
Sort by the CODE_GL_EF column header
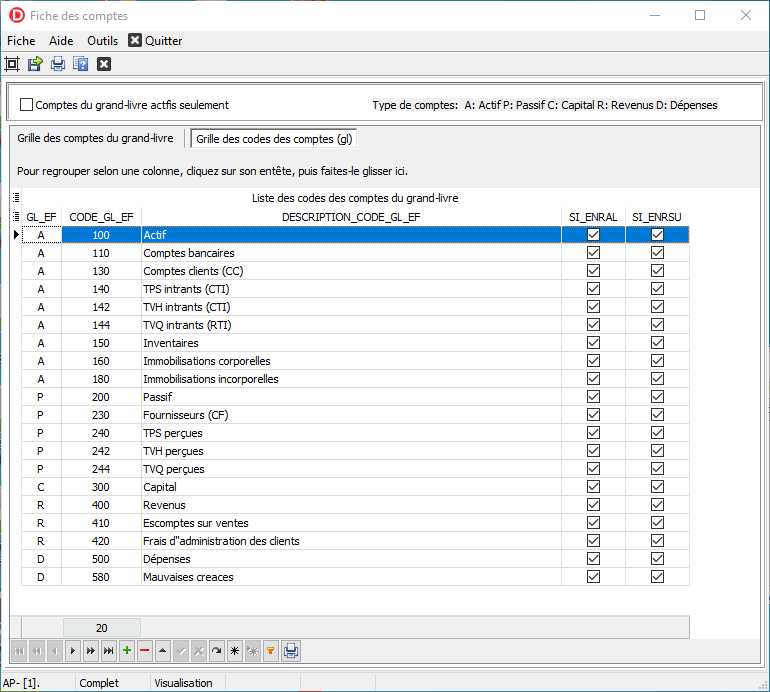101,217
